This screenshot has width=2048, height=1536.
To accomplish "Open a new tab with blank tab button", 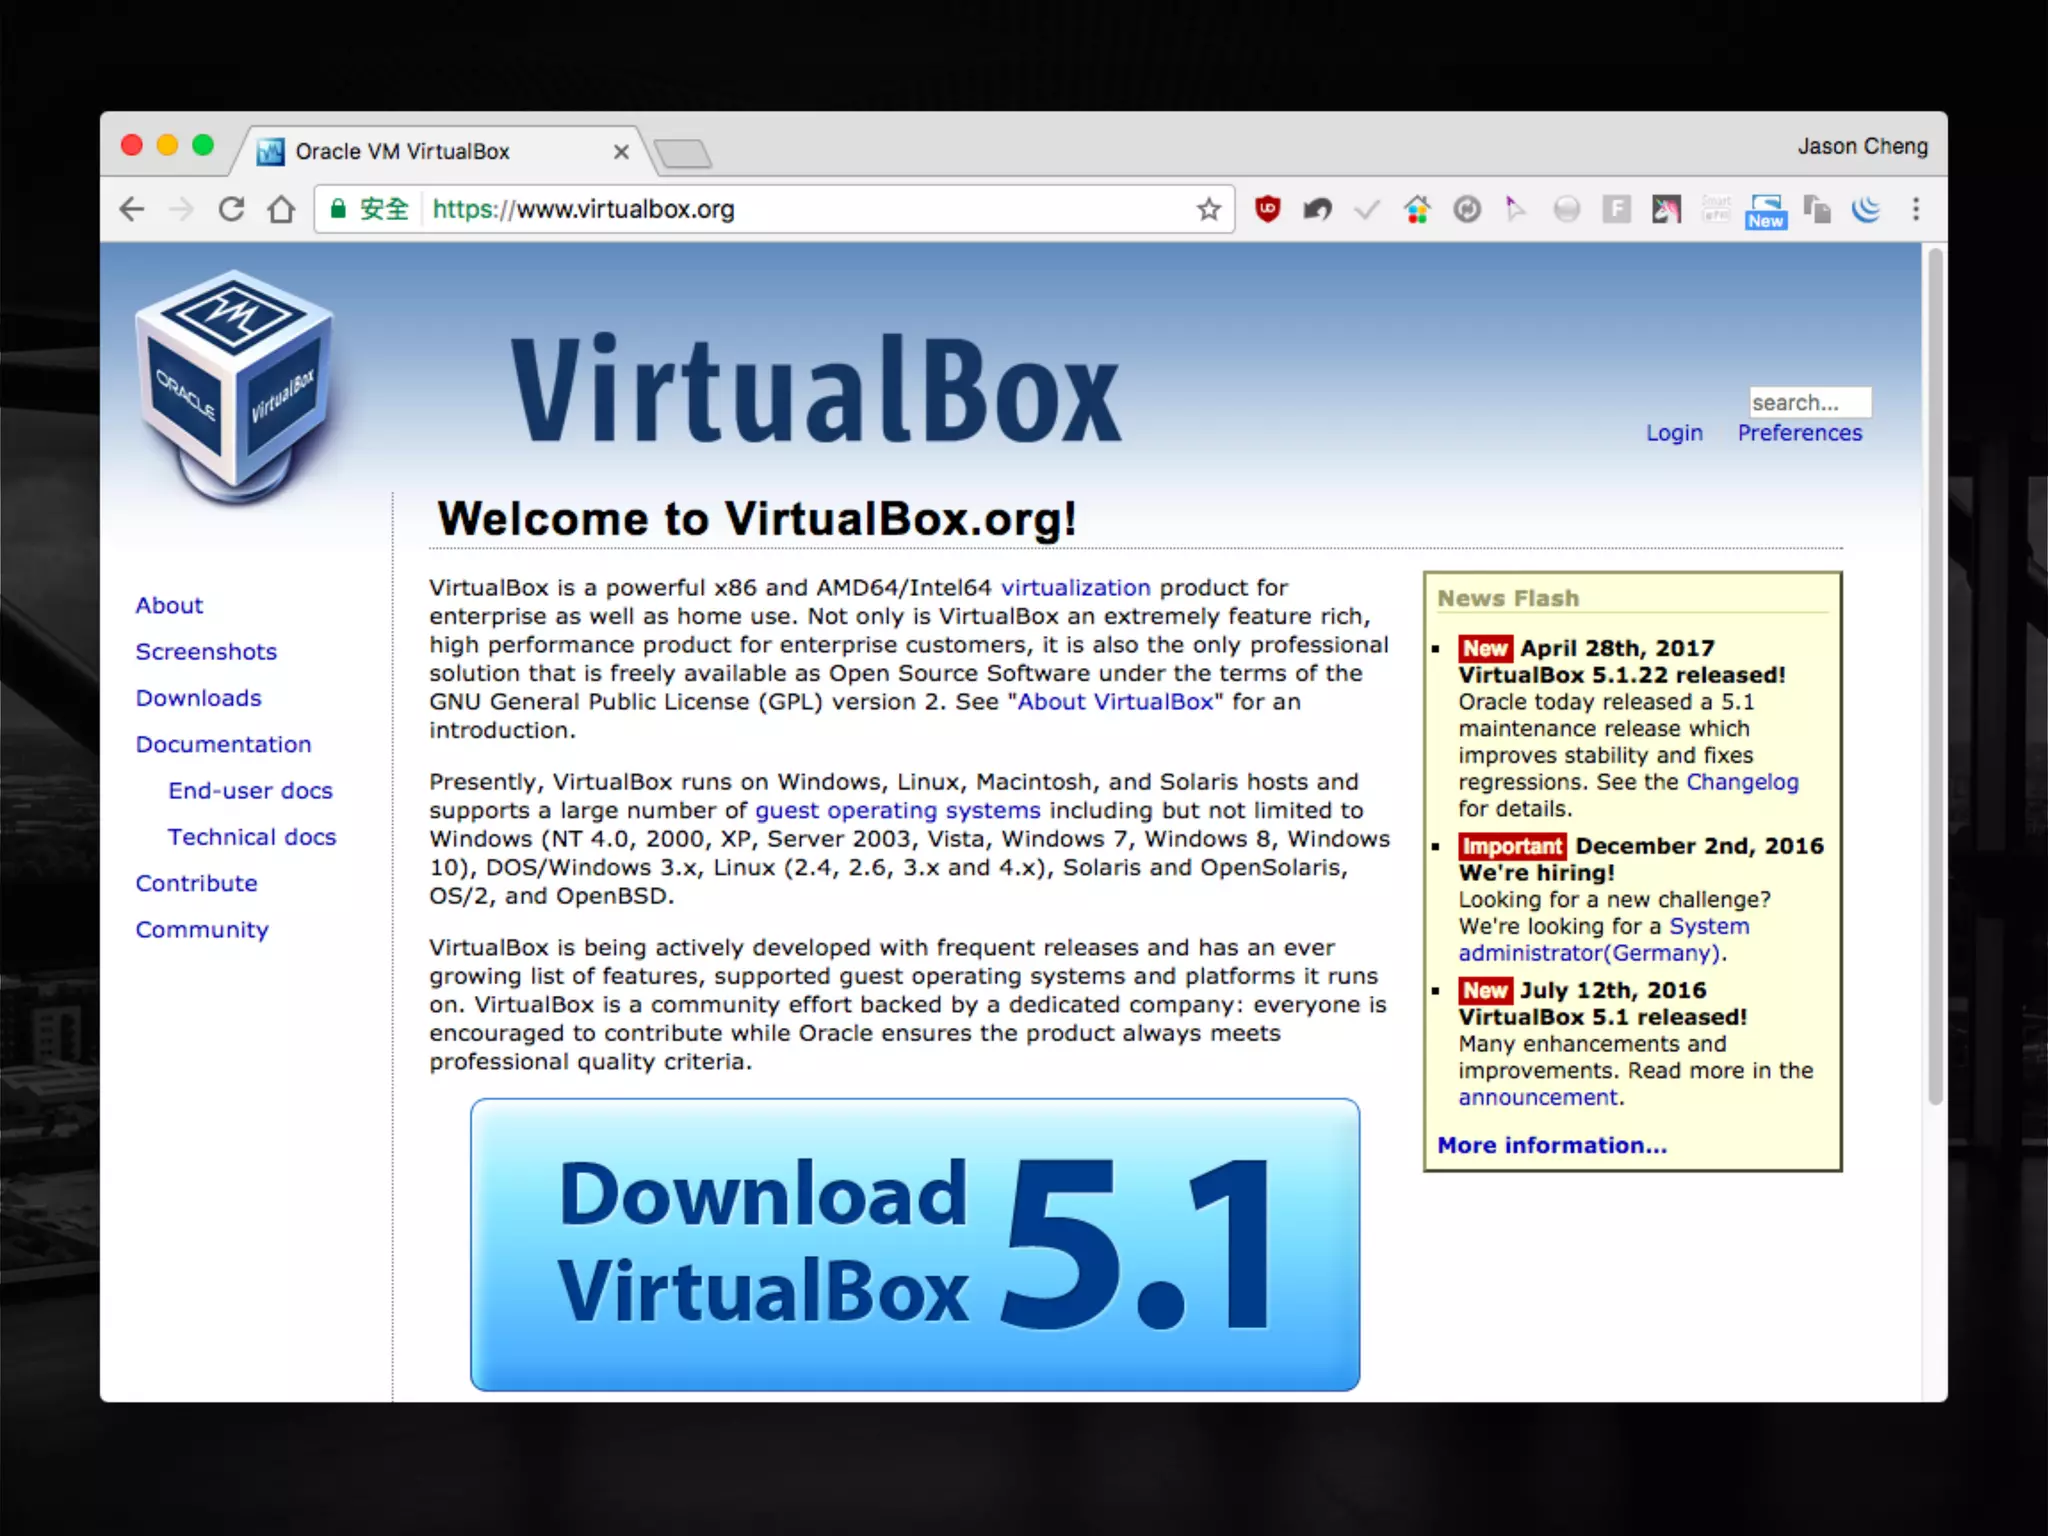I will tap(683, 153).
